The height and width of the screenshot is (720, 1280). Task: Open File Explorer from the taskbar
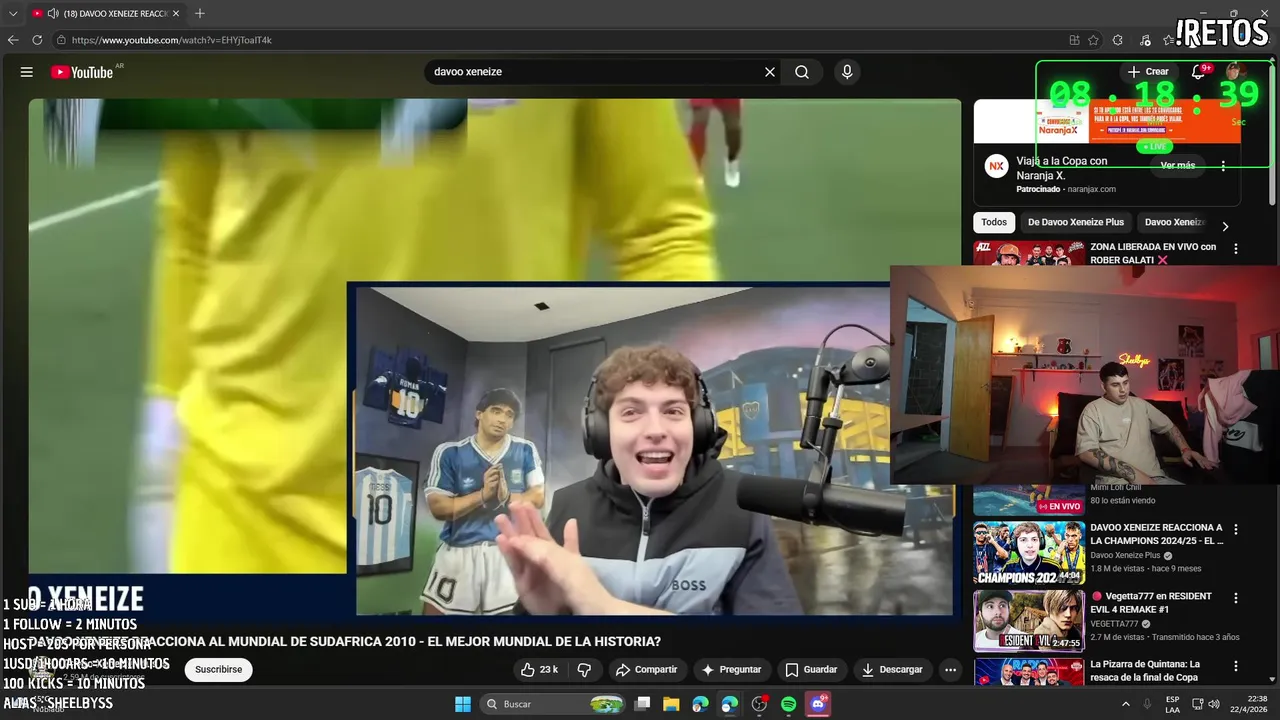click(671, 704)
